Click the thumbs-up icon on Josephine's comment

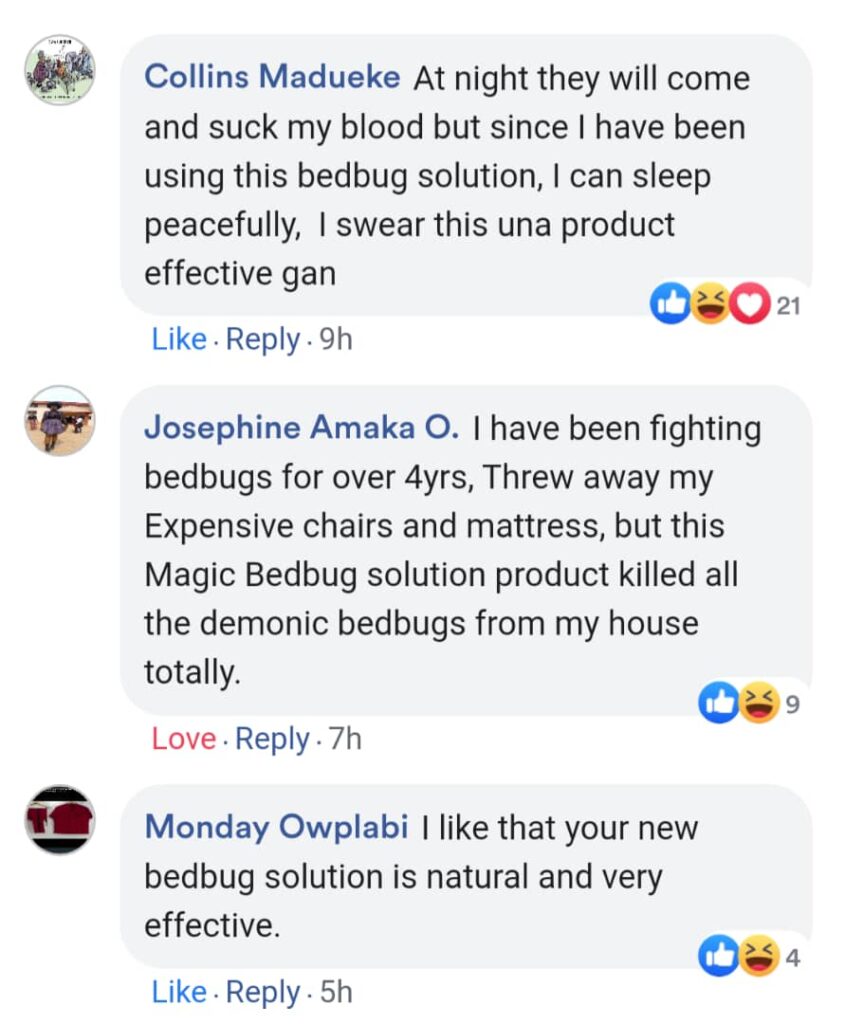tap(720, 705)
